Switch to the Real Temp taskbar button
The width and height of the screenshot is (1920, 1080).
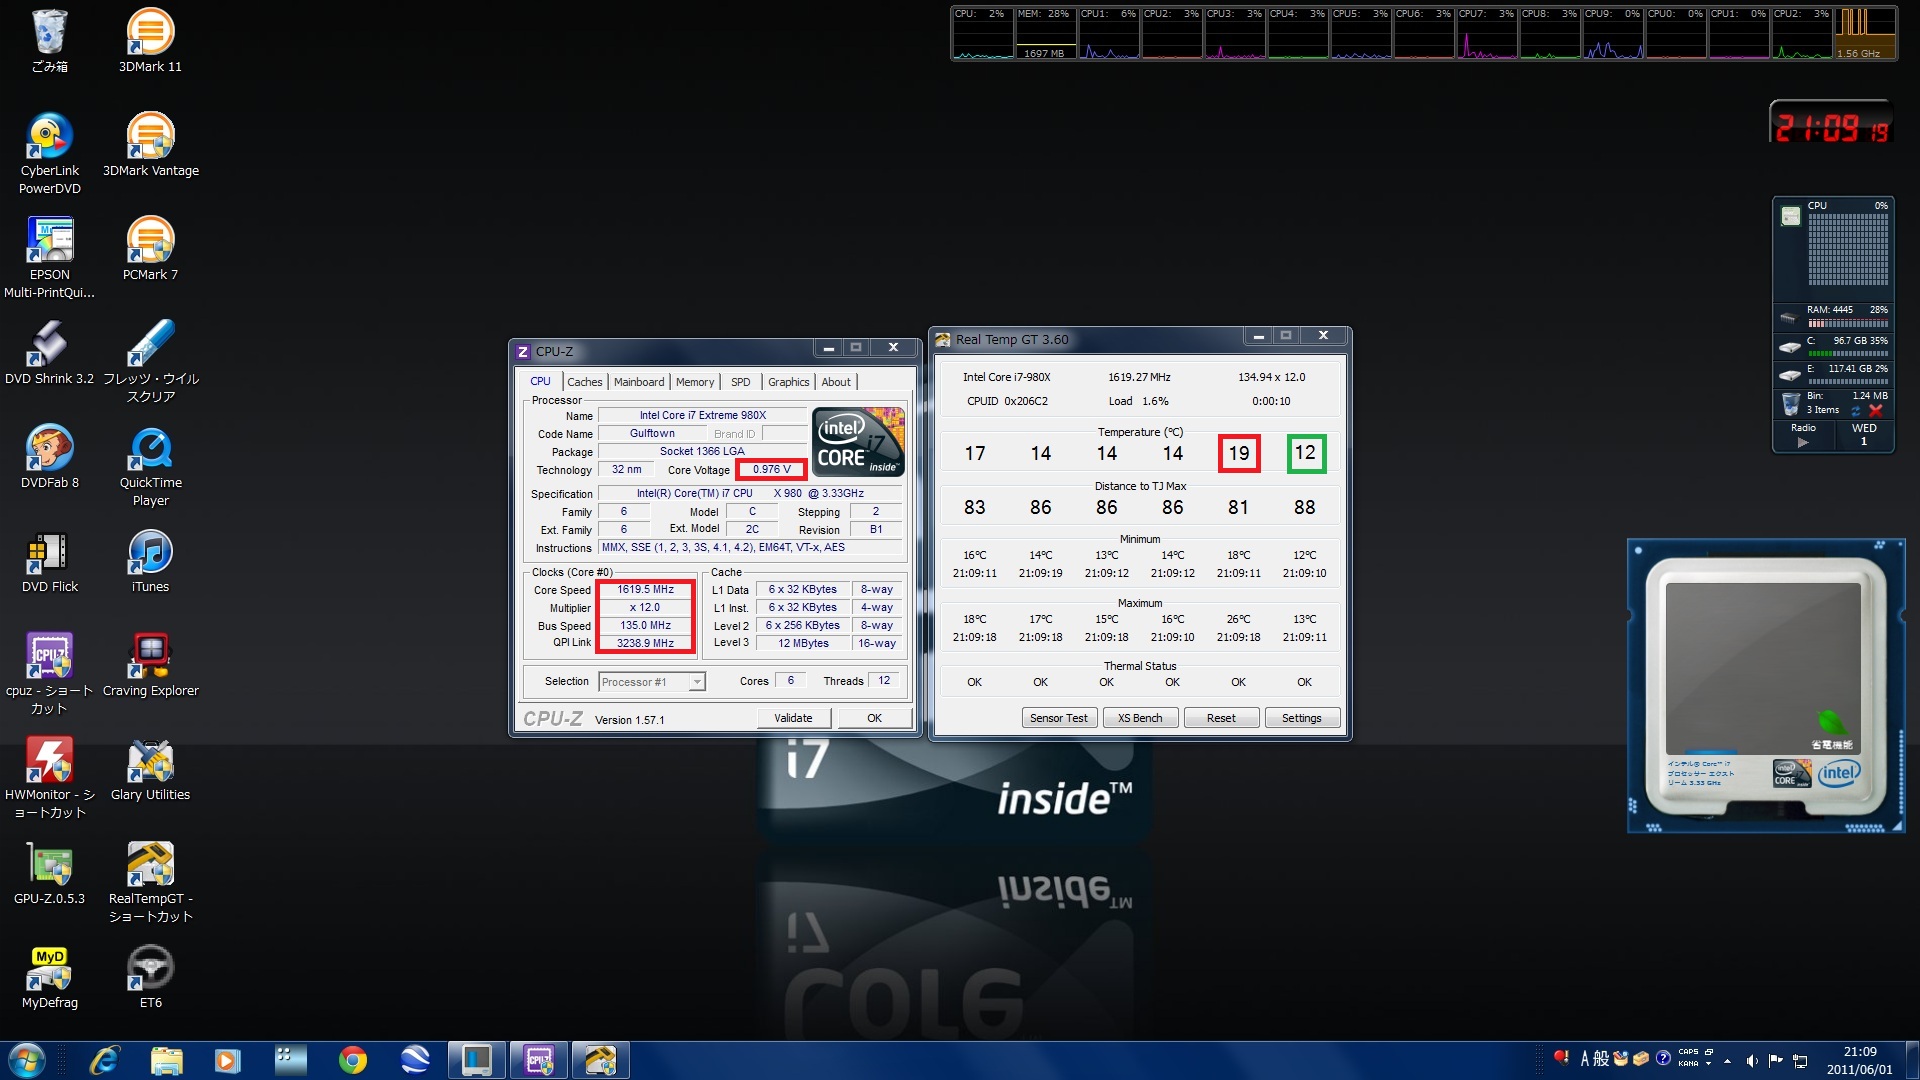point(601,1060)
